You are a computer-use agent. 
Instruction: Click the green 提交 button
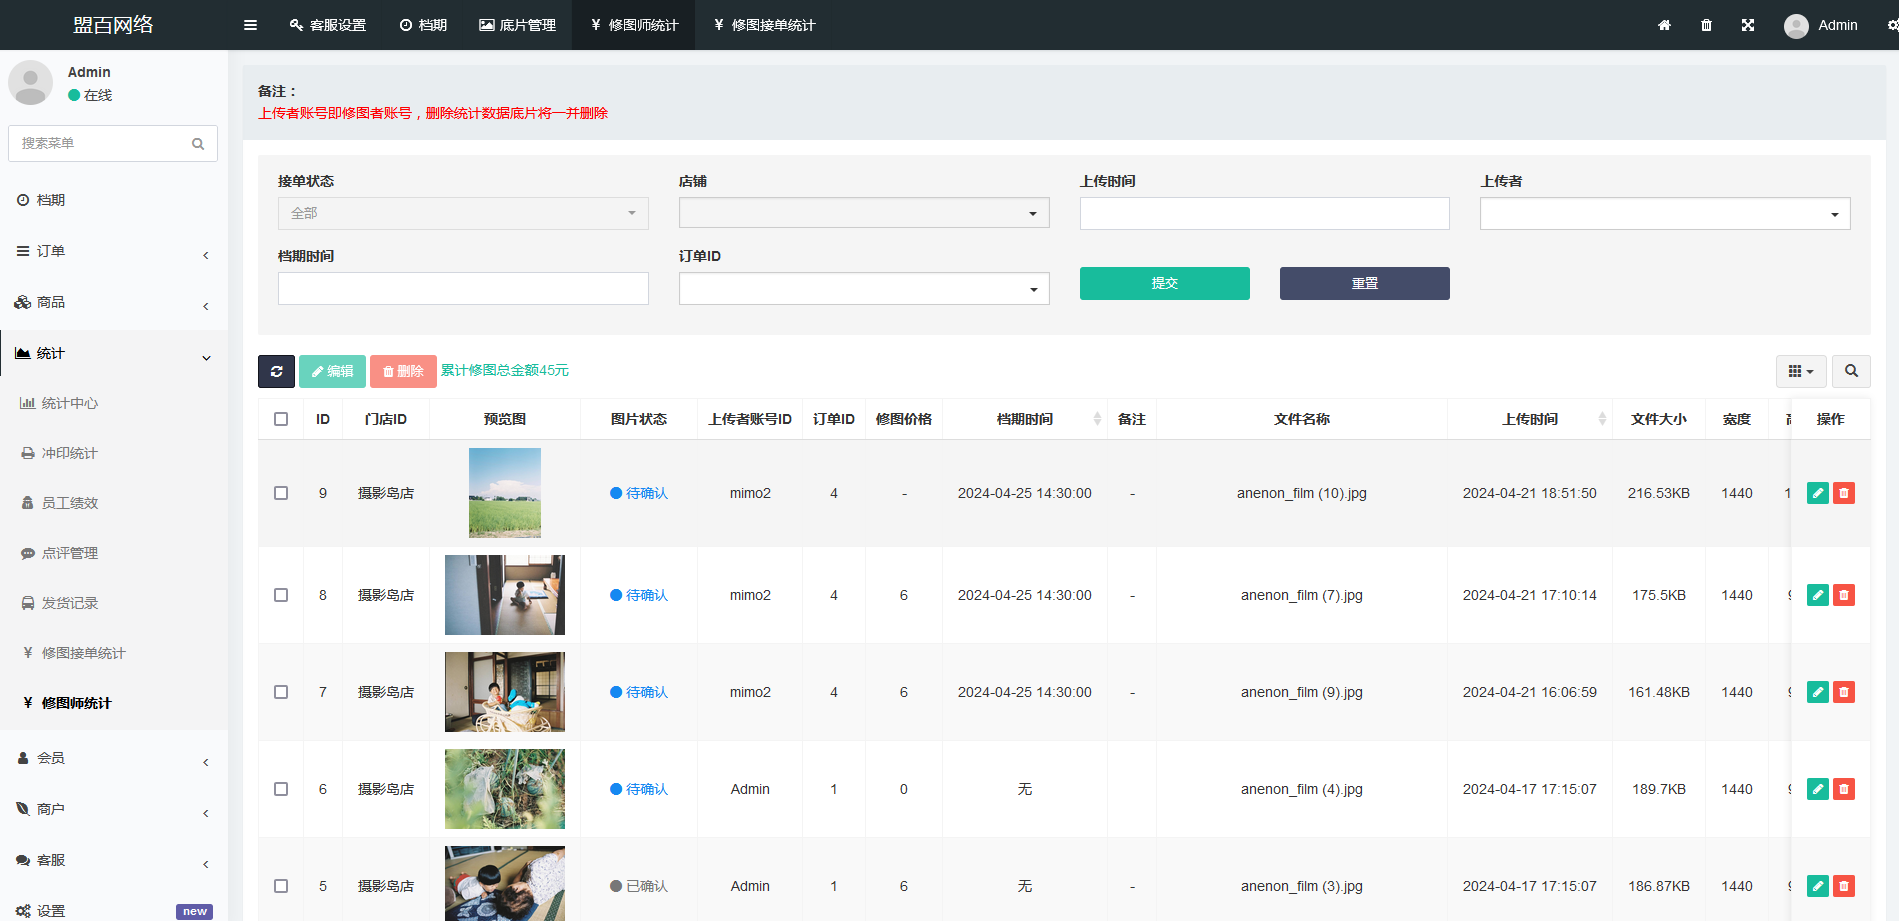point(1164,283)
